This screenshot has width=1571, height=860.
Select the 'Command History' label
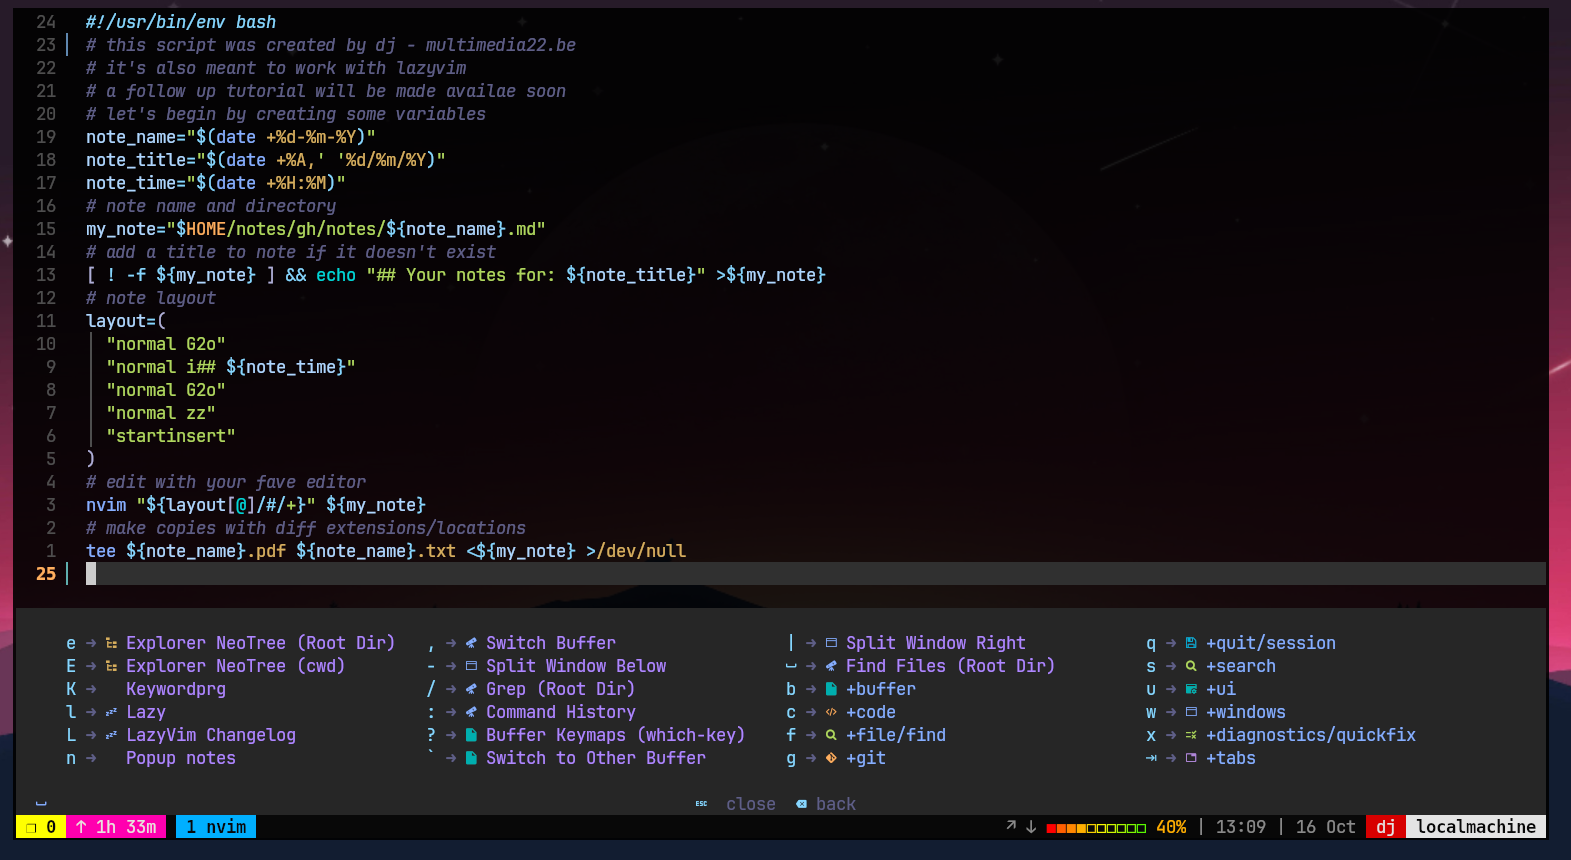click(561, 712)
